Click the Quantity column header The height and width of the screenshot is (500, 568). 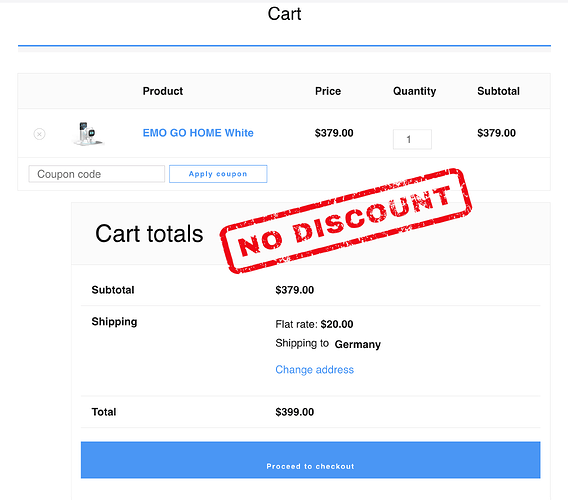point(414,91)
